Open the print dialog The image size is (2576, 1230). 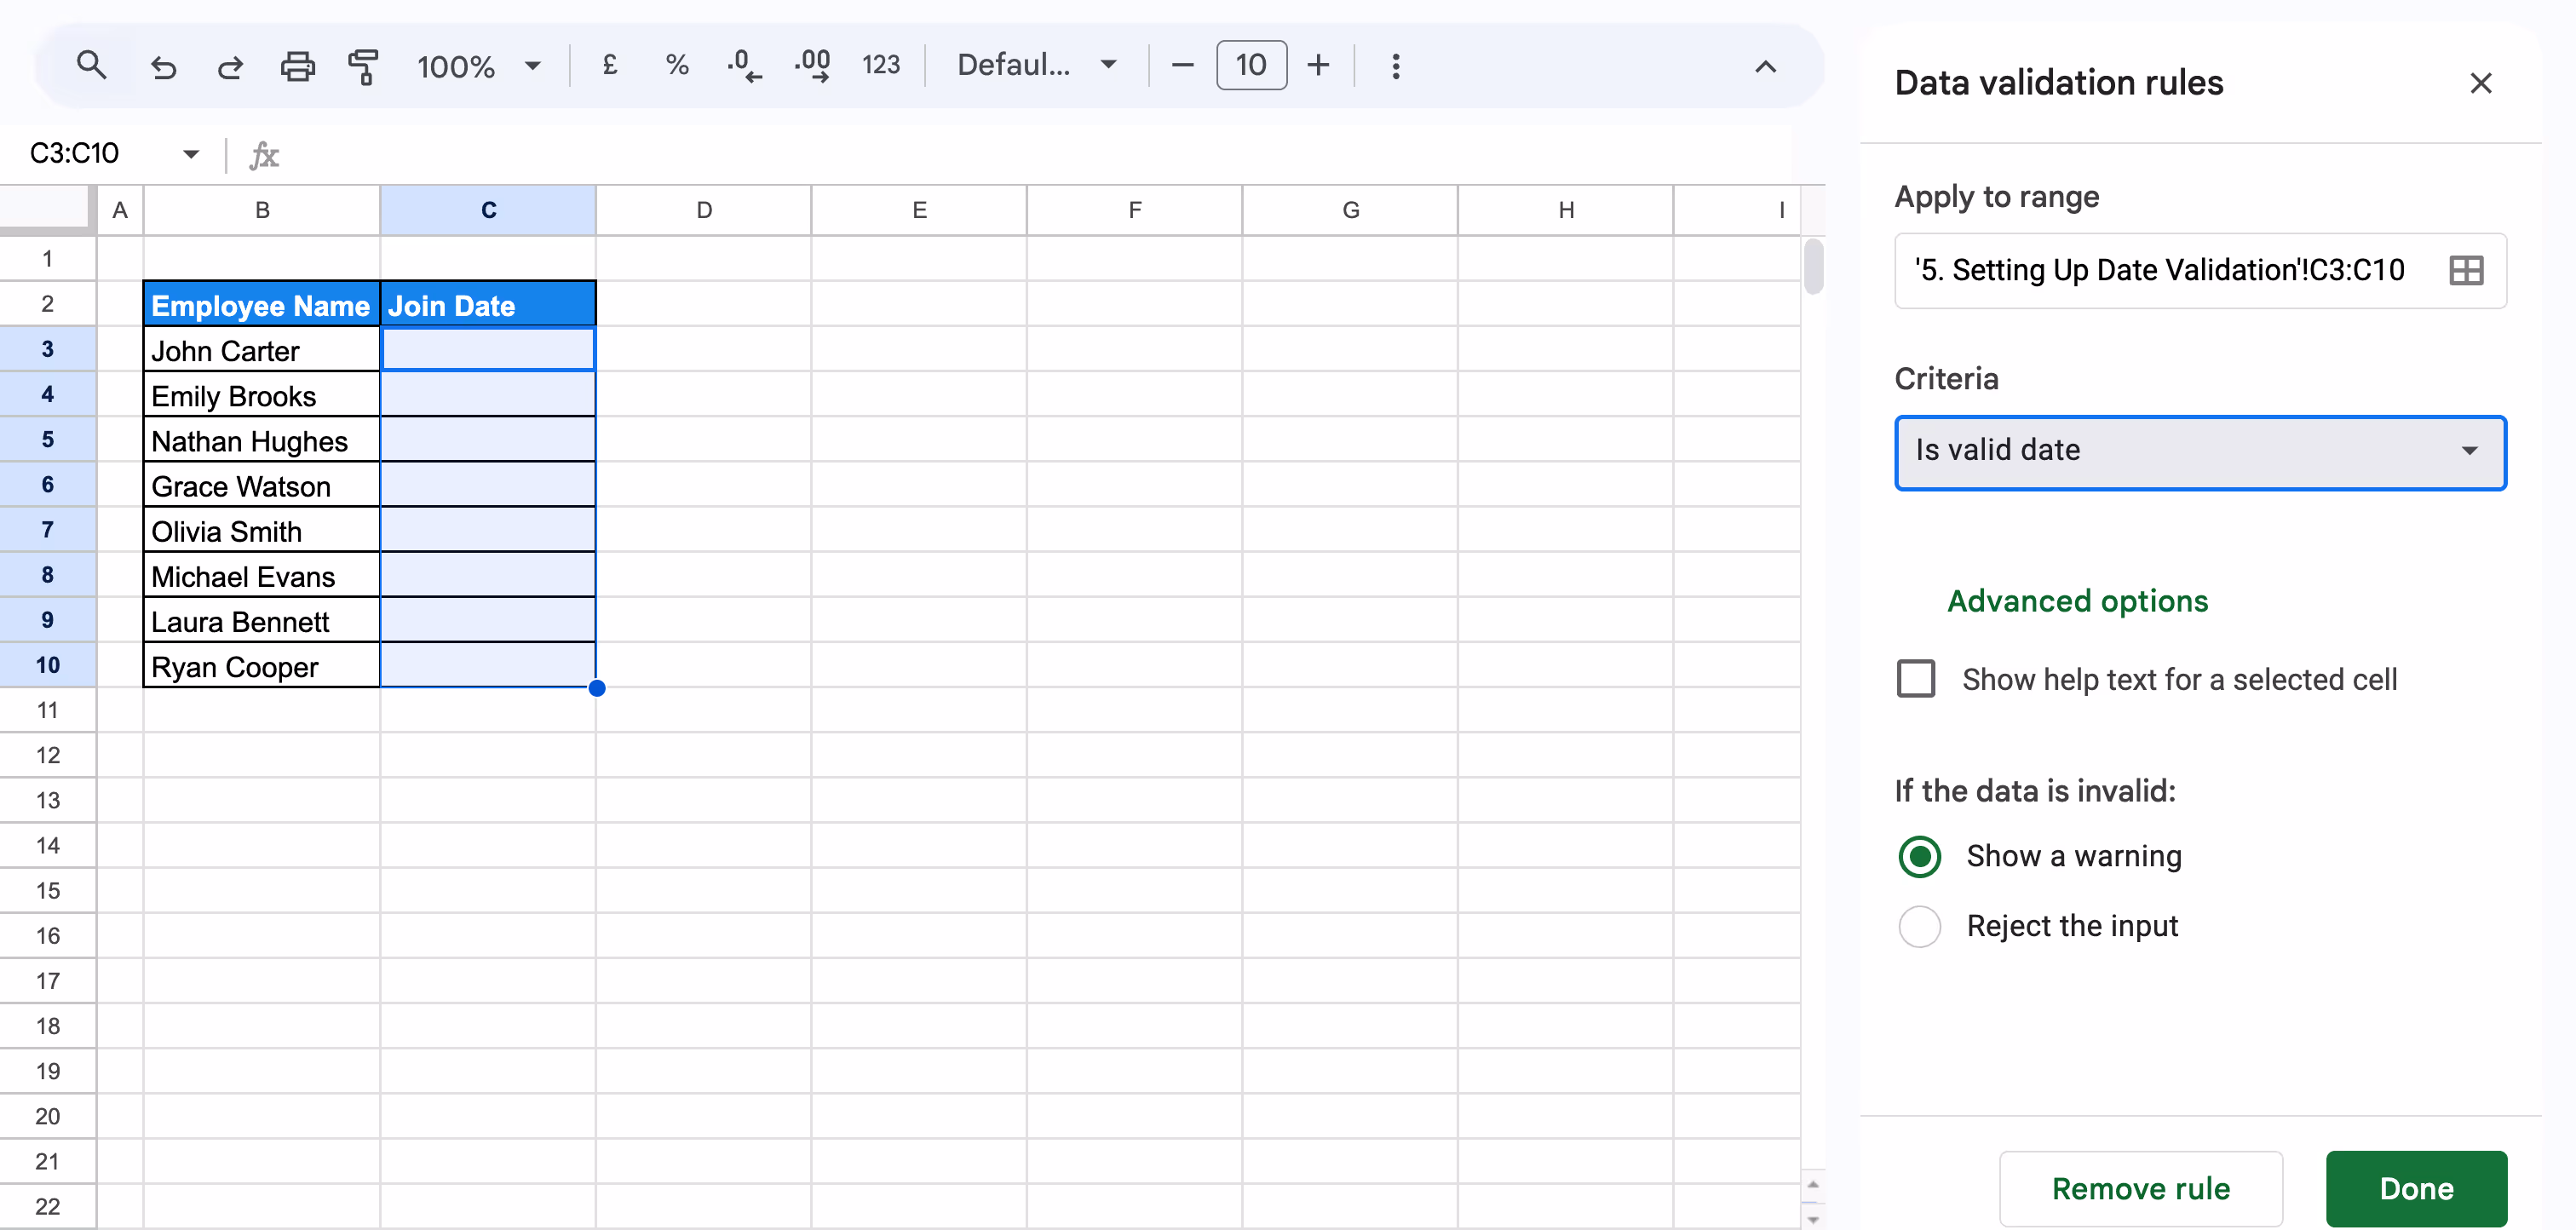pos(297,64)
